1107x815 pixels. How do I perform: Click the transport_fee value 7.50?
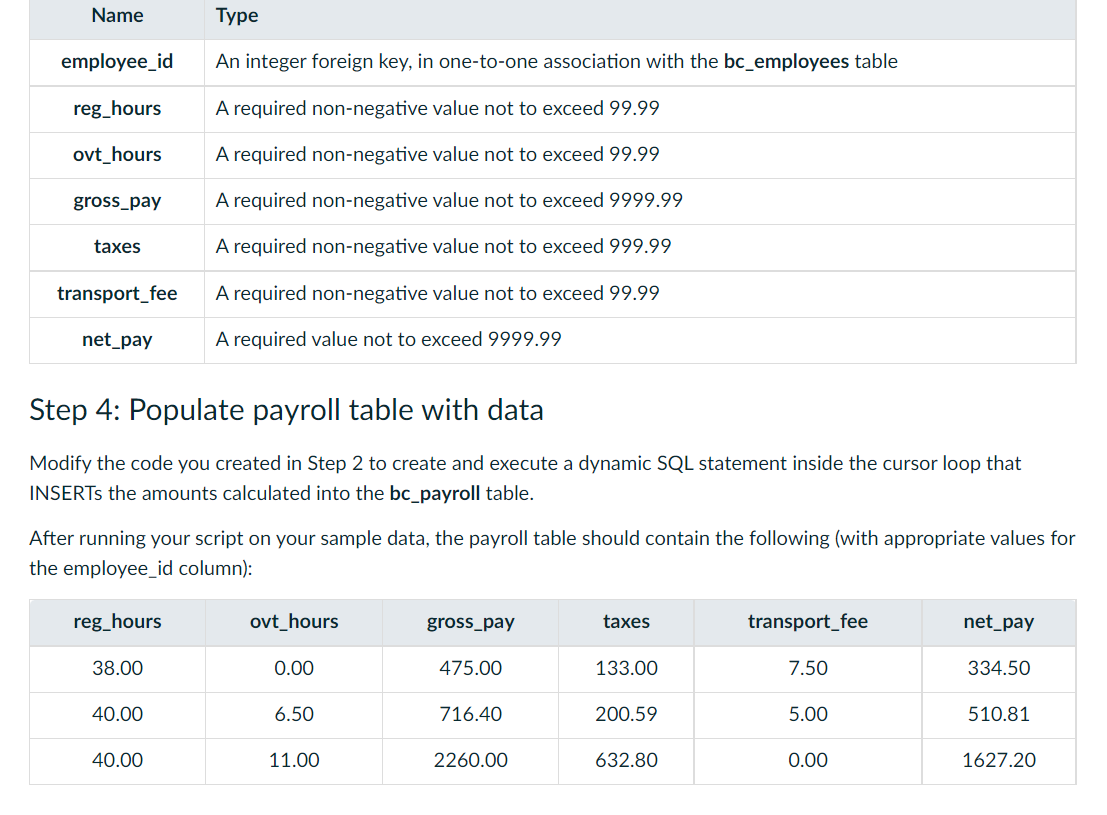tap(807, 668)
